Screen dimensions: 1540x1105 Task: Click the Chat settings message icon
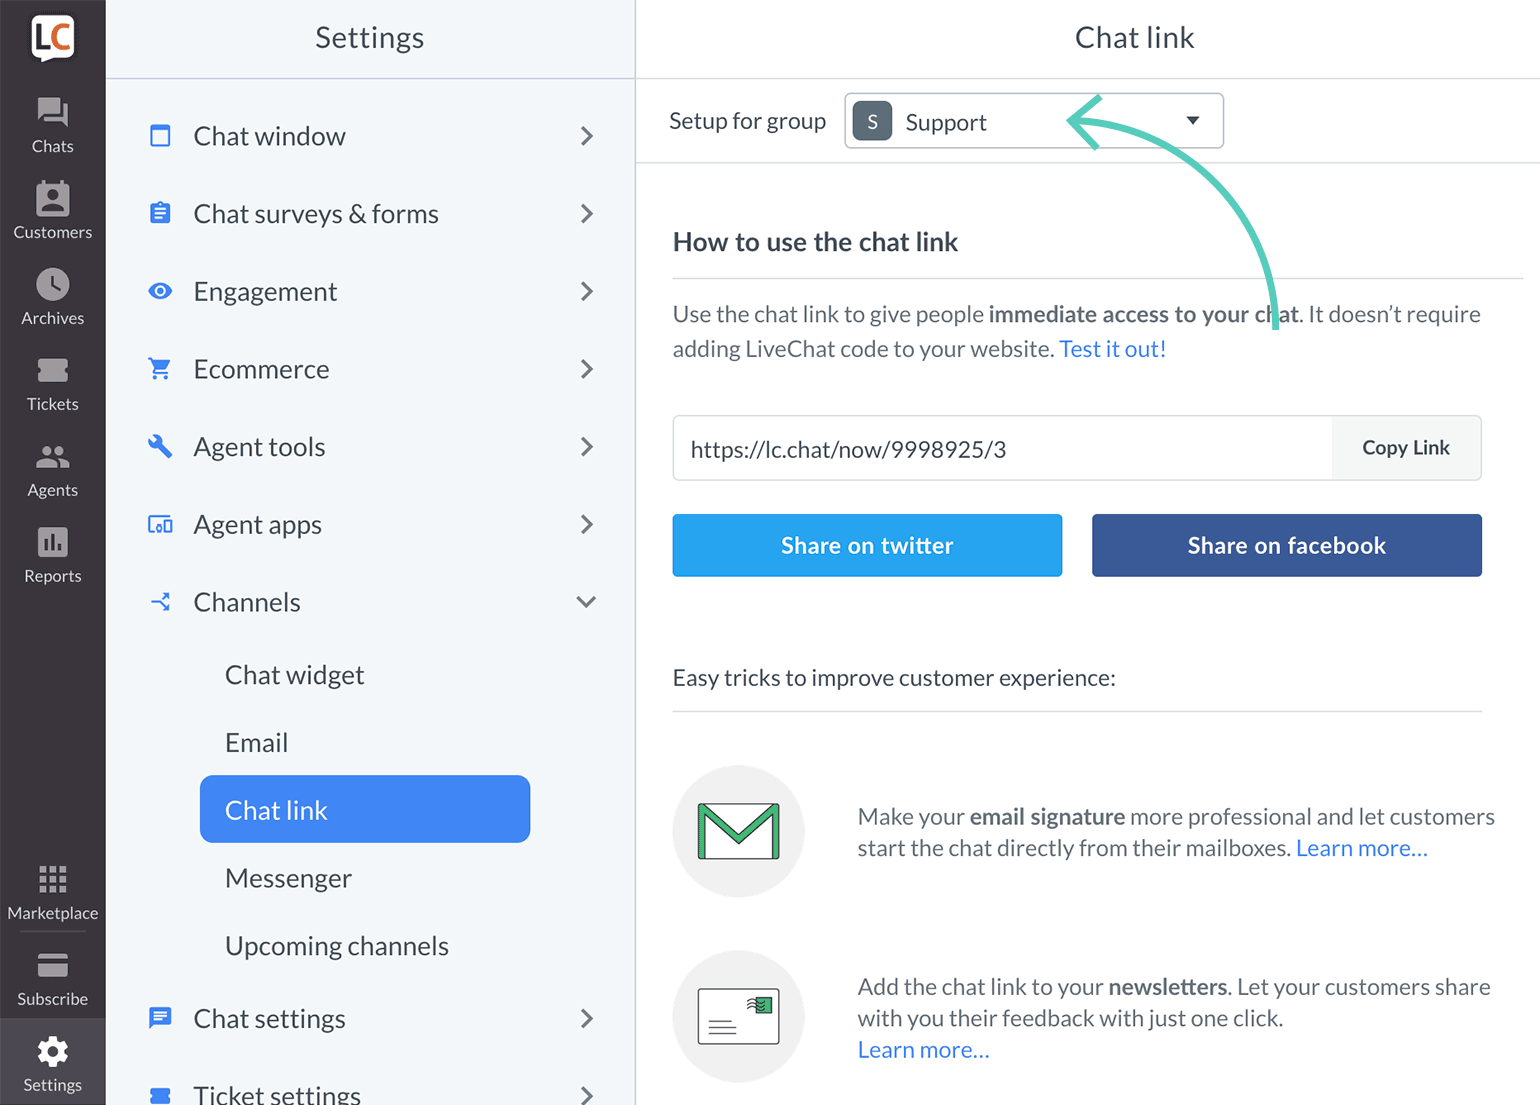click(160, 1018)
